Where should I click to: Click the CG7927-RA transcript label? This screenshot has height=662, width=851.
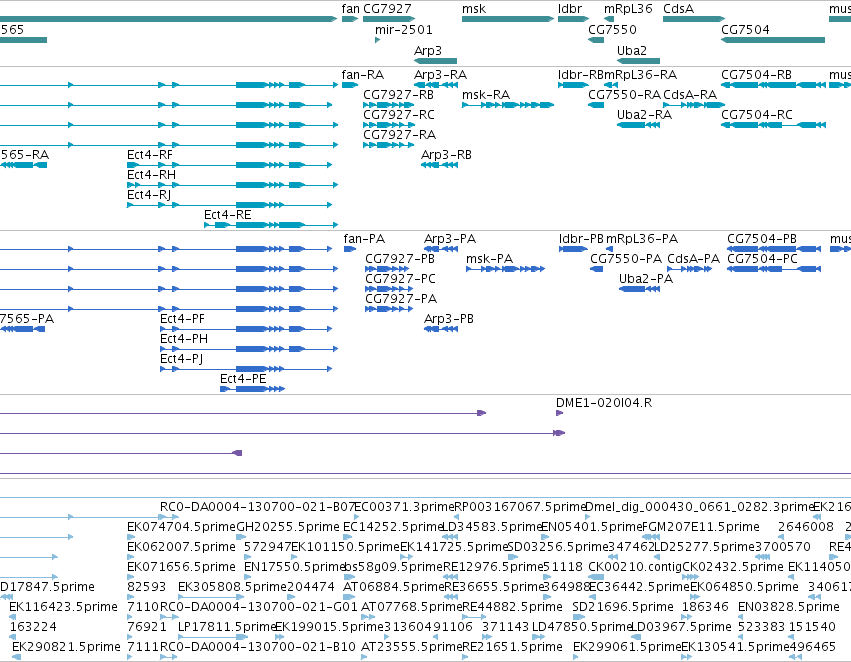coord(399,135)
